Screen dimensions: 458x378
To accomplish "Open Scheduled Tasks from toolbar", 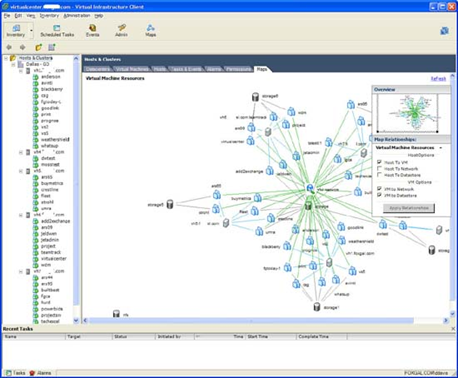I will (57, 31).
